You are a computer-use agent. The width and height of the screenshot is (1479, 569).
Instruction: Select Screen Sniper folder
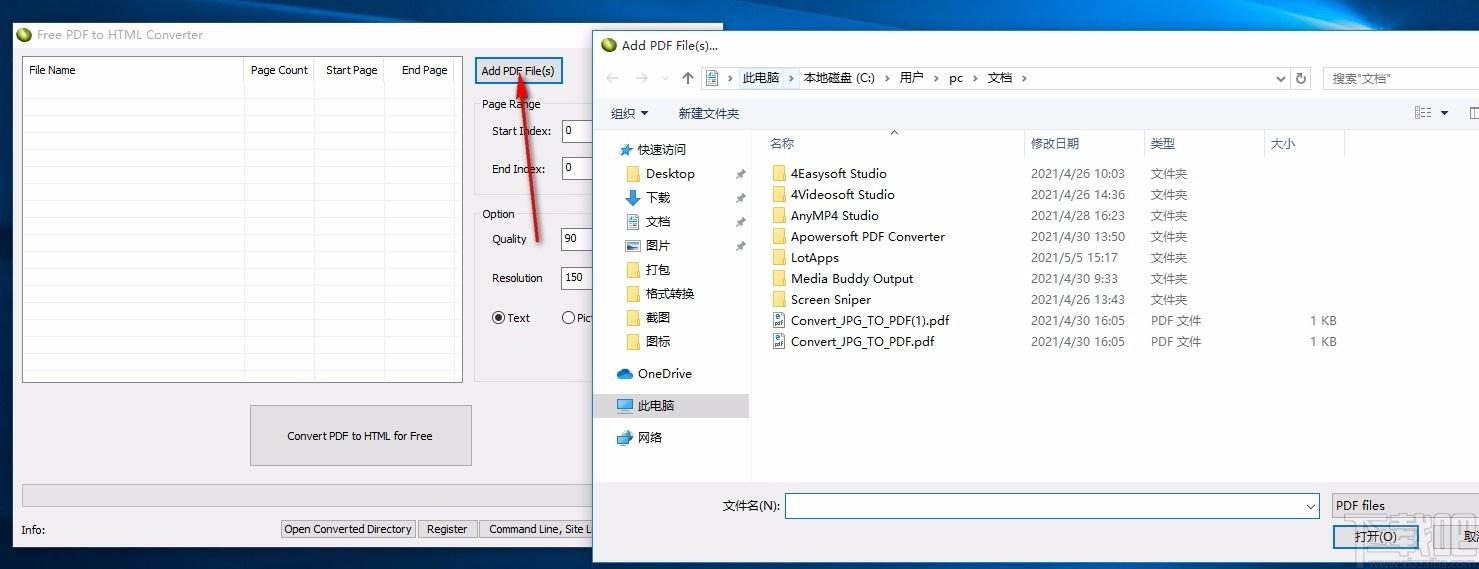click(830, 299)
